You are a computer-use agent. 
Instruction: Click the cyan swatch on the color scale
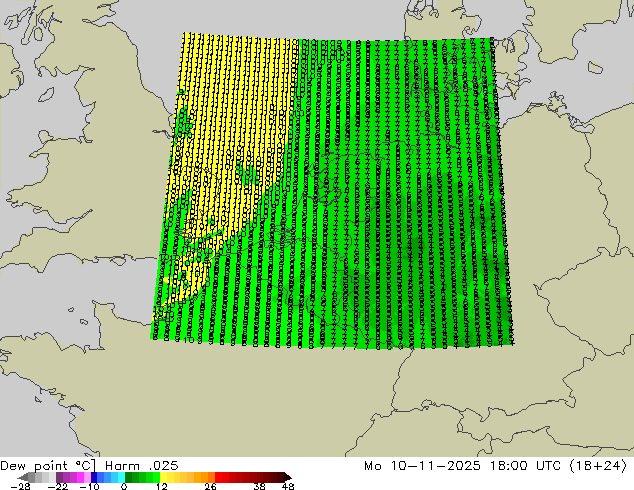[x=118, y=478]
